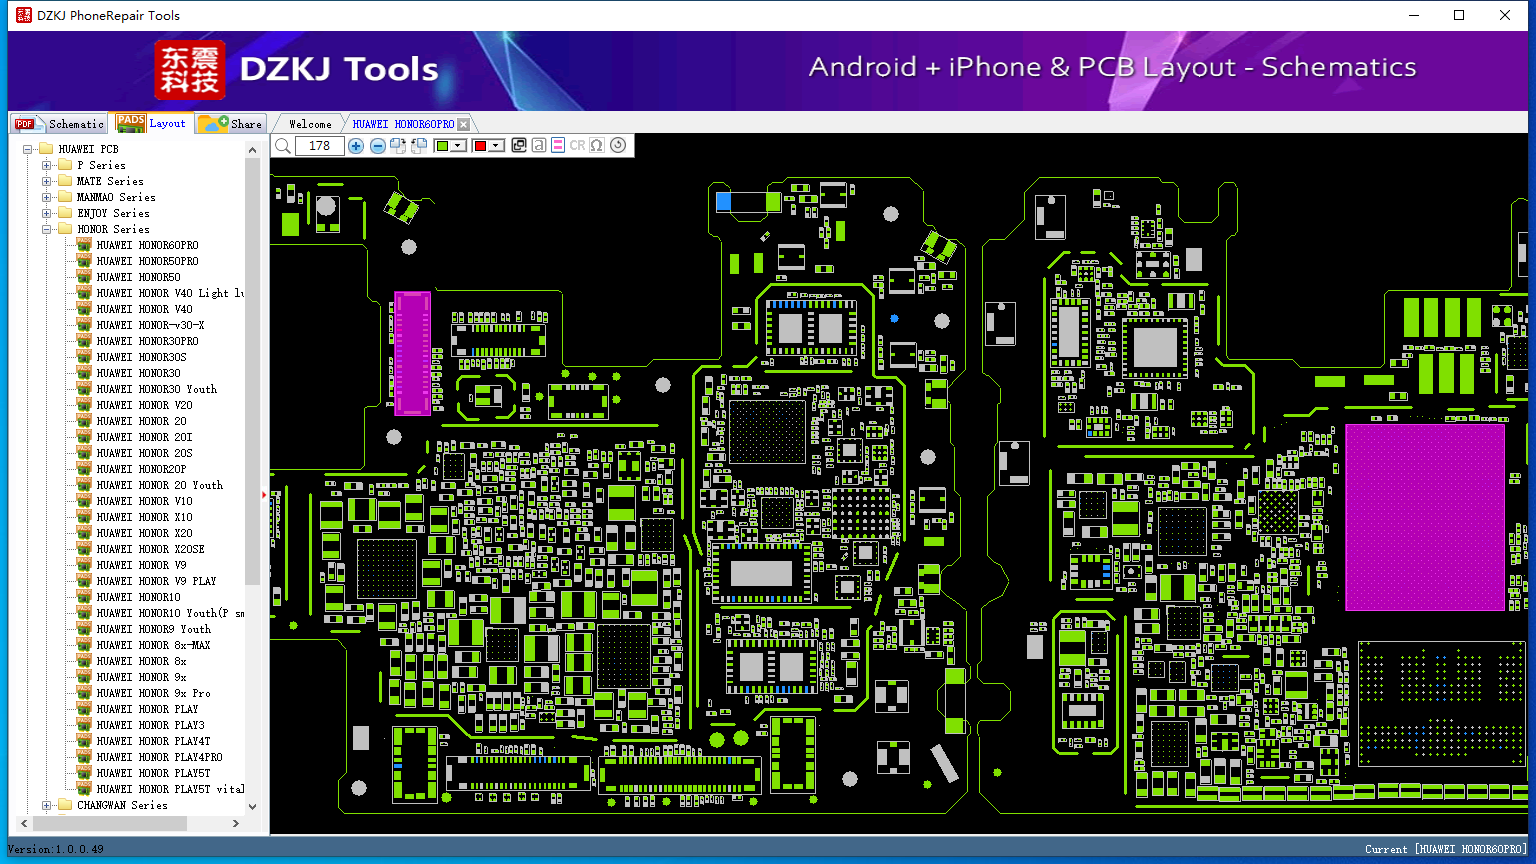Select HUAWEI HONOR20P entry
1536x864 pixels.
tap(141, 469)
